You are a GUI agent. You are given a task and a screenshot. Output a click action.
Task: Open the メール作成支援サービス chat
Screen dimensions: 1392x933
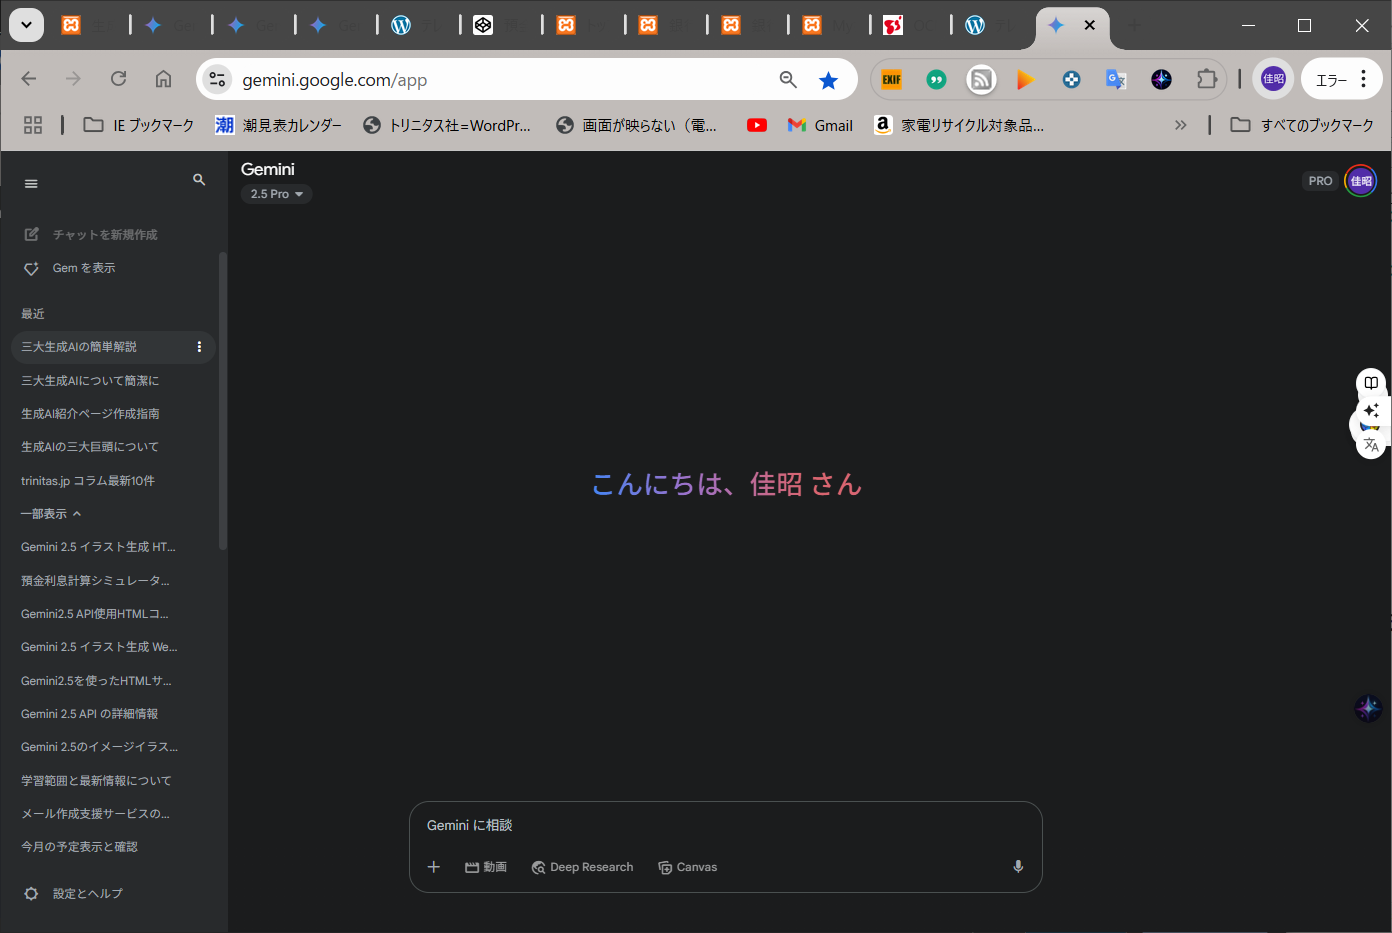(x=95, y=814)
